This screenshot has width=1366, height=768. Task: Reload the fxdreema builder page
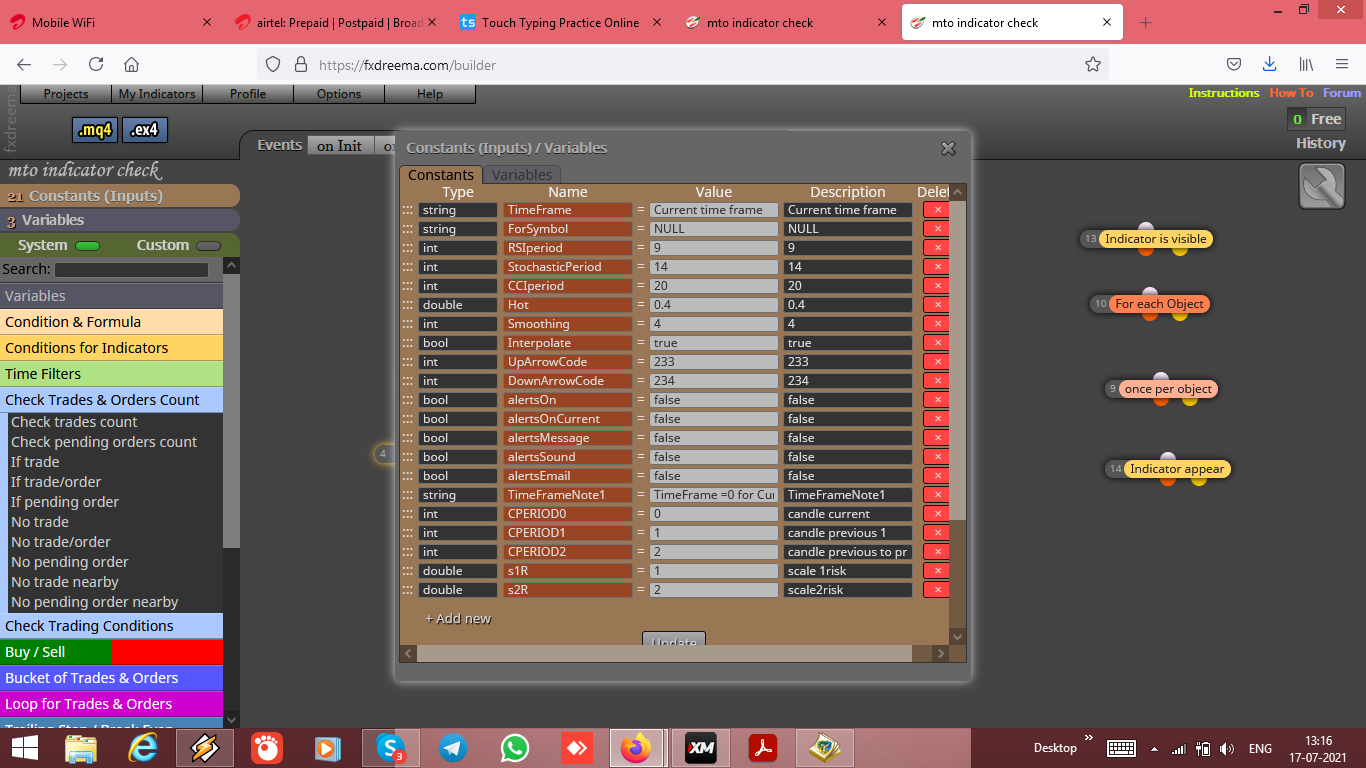(96, 64)
